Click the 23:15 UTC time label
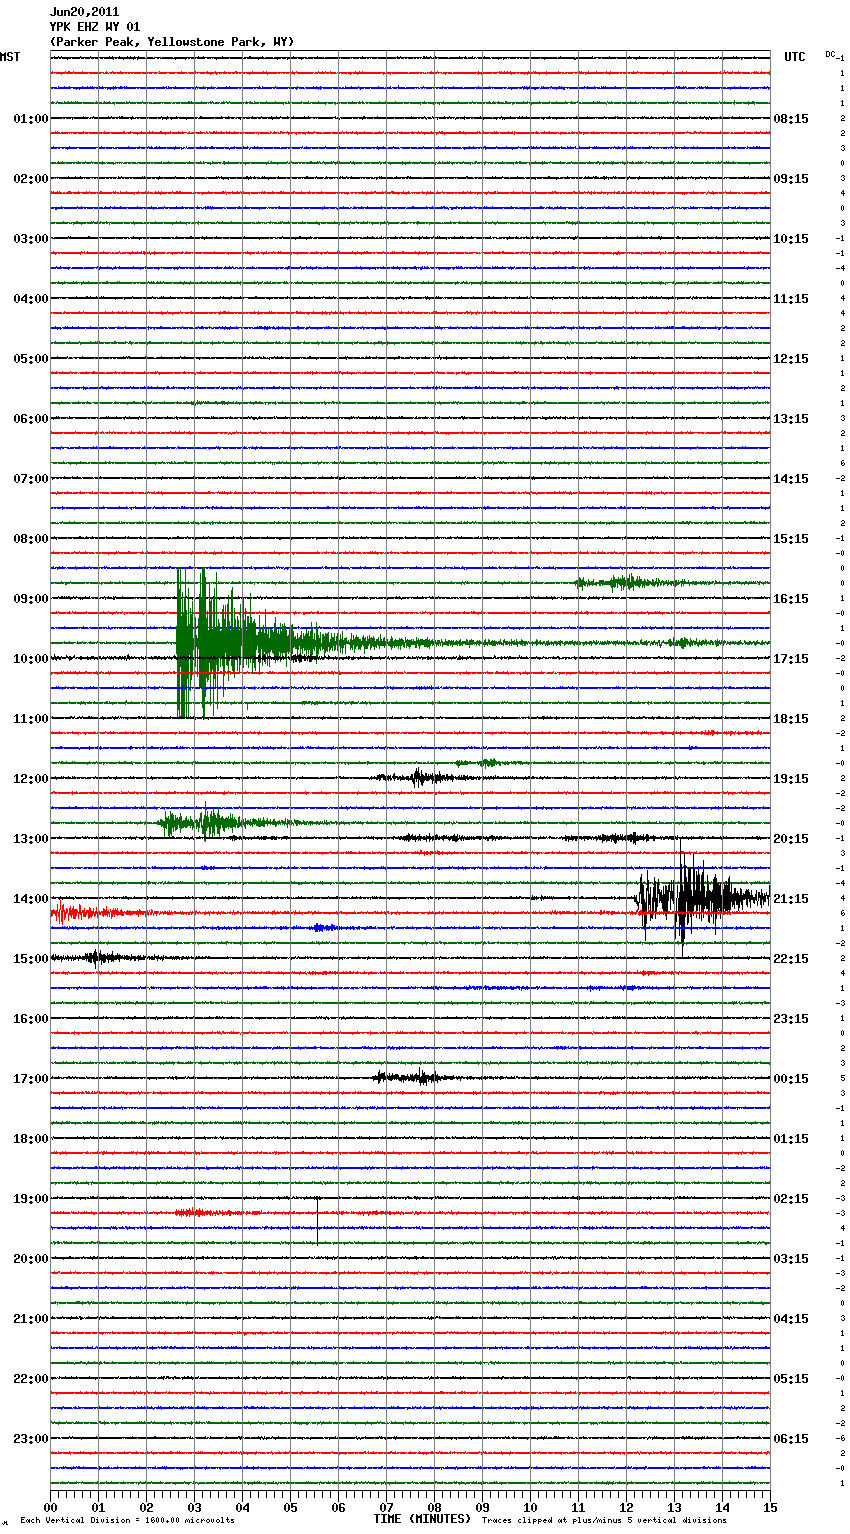Viewport: 850px width, 1534px height. 791,1019
